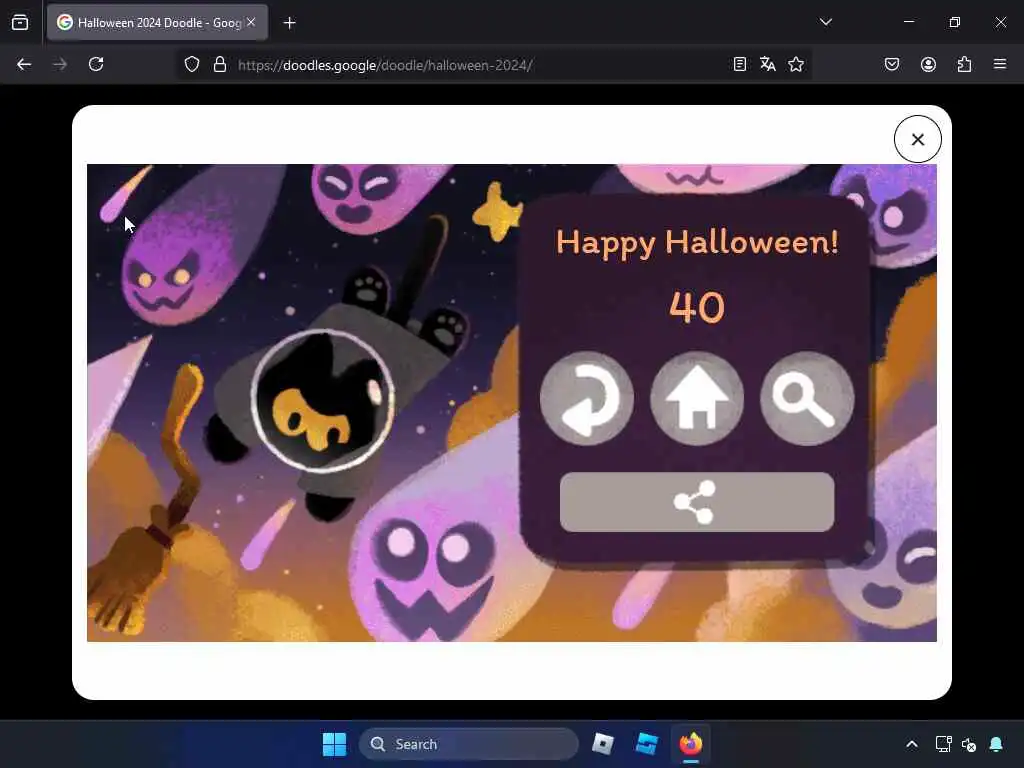Toggle reader view icon

click(739, 64)
